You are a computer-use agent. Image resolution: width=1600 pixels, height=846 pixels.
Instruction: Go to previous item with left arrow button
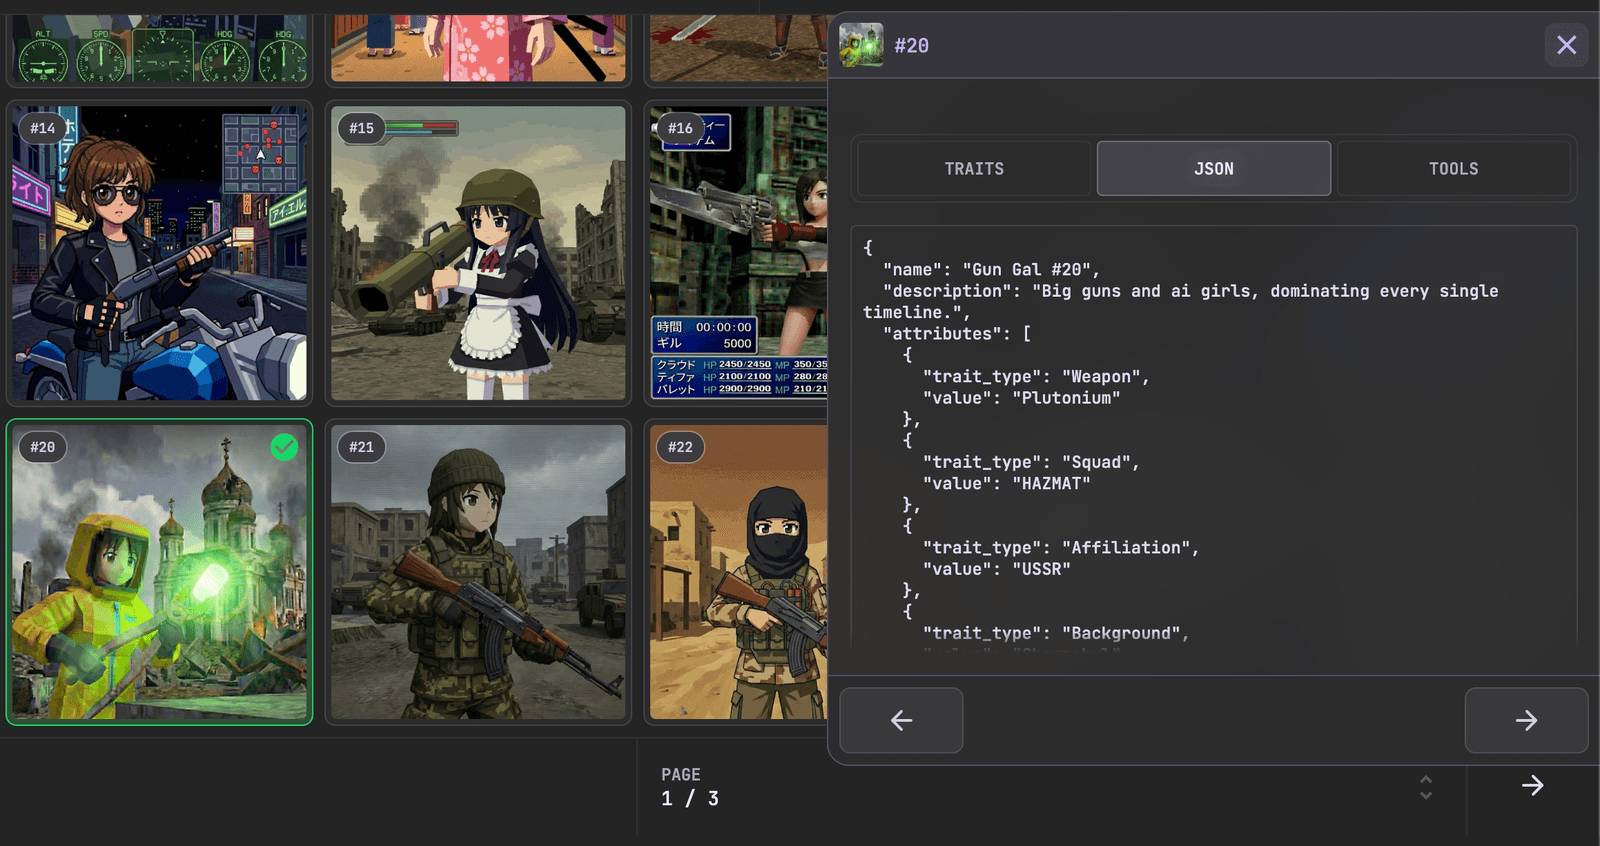[901, 720]
